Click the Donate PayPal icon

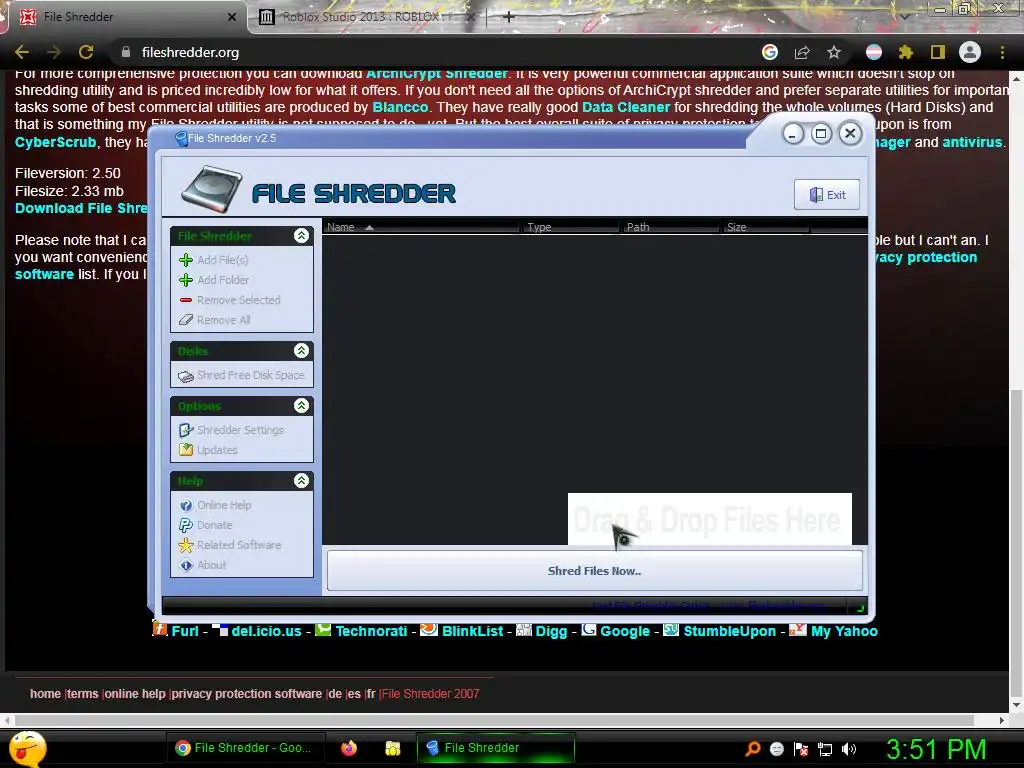(x=185, y=525)
